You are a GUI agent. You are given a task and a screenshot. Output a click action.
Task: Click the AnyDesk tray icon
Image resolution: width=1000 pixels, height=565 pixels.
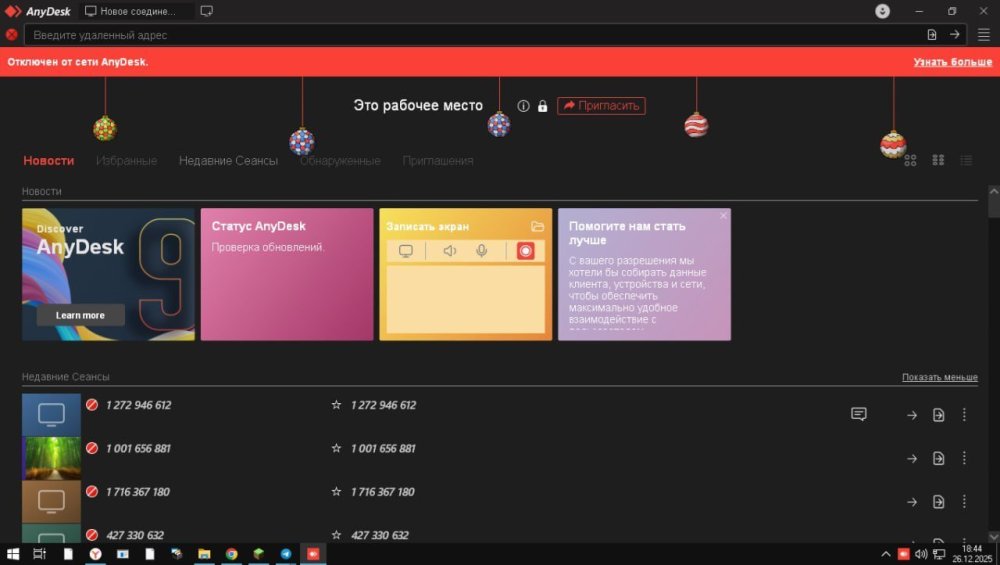point(903,554)
